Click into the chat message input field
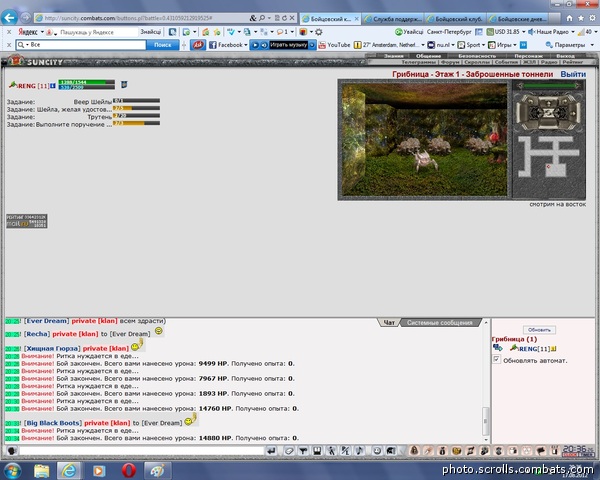The width and height of the screenshot is (600, 480). (142, 451)
